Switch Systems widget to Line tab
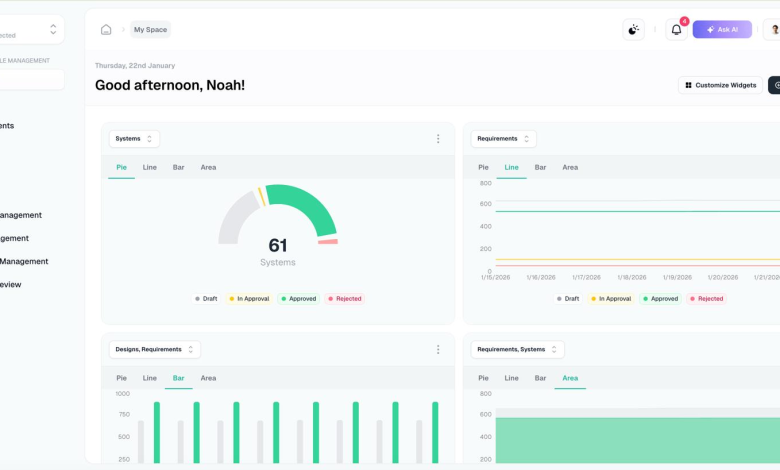The width and height of the screenshot is (780, 470). (149, 167)
